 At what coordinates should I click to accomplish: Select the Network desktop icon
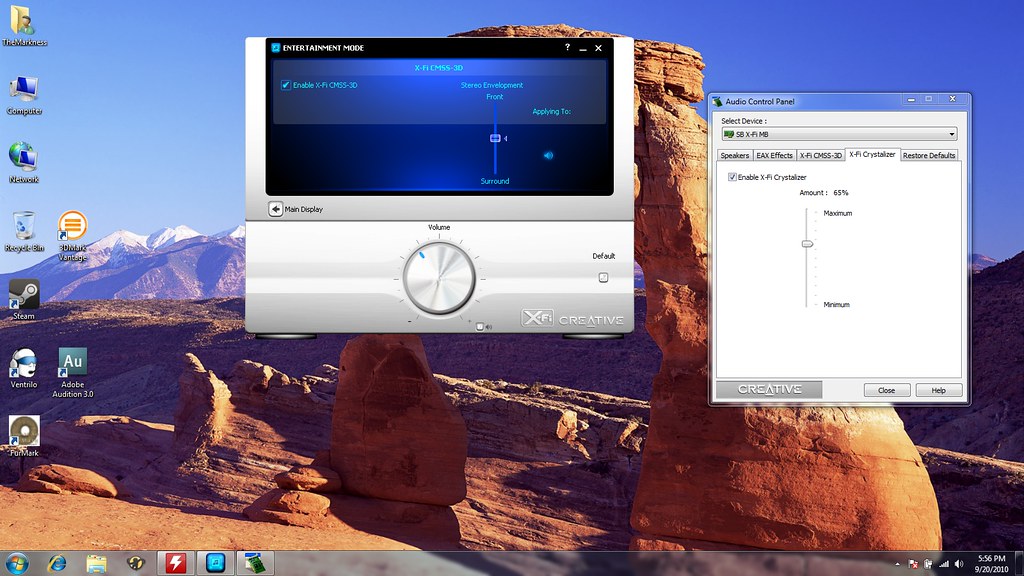(24, 163)
